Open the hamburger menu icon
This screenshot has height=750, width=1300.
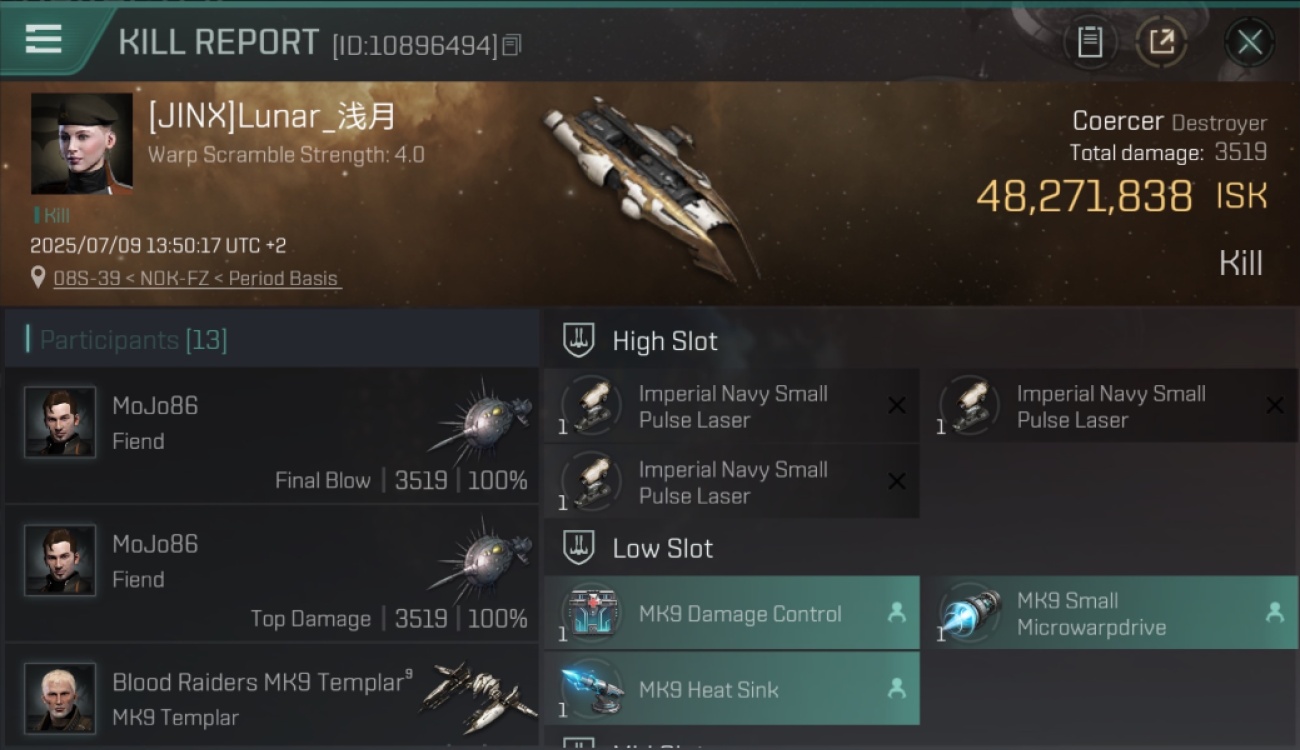[43, 40]
